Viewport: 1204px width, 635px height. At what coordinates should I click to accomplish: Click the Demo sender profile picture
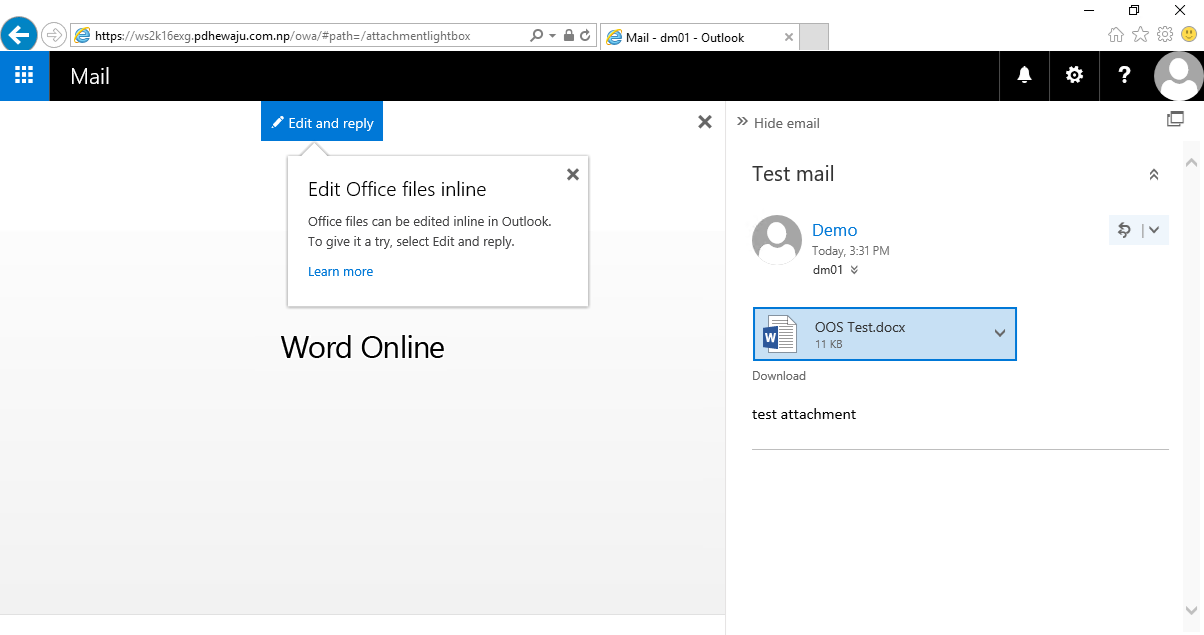[x=777, y=240]
